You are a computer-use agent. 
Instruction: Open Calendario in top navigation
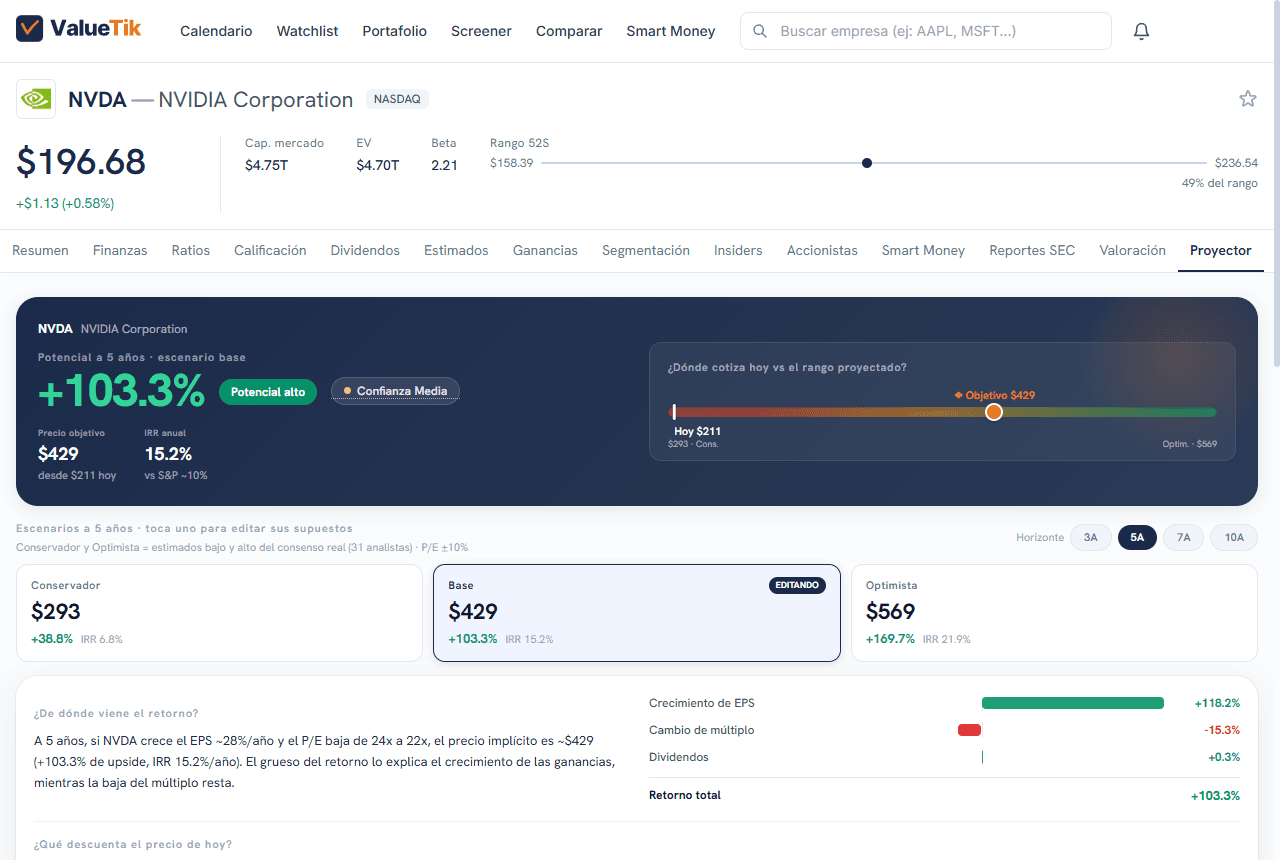click(216, 31)
